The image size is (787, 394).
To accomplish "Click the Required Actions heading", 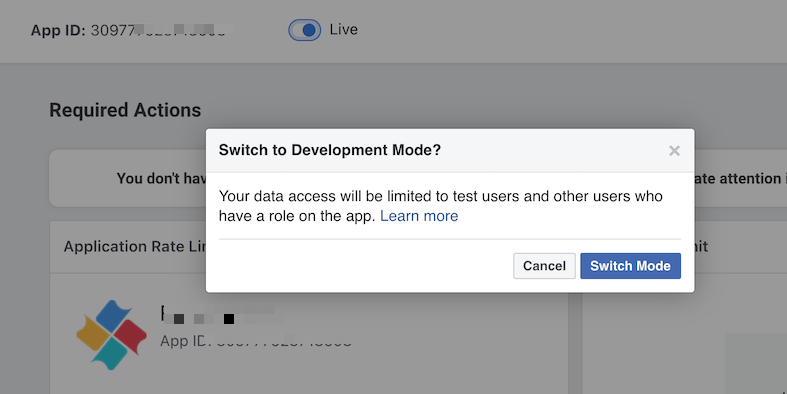I will [x=125, y=110].
